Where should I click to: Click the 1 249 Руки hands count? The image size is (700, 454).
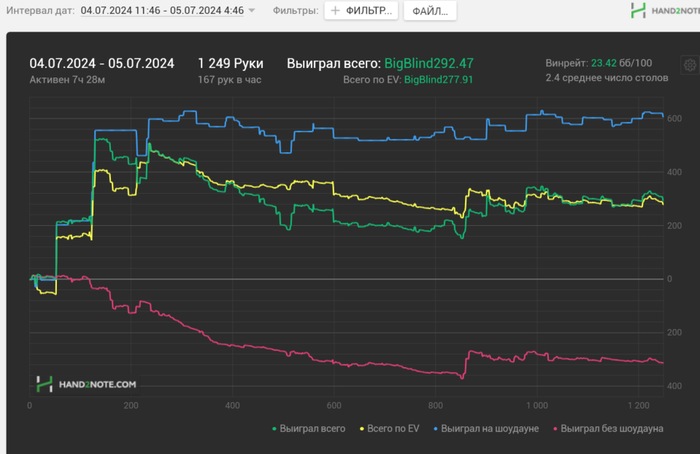pos(230,63)
